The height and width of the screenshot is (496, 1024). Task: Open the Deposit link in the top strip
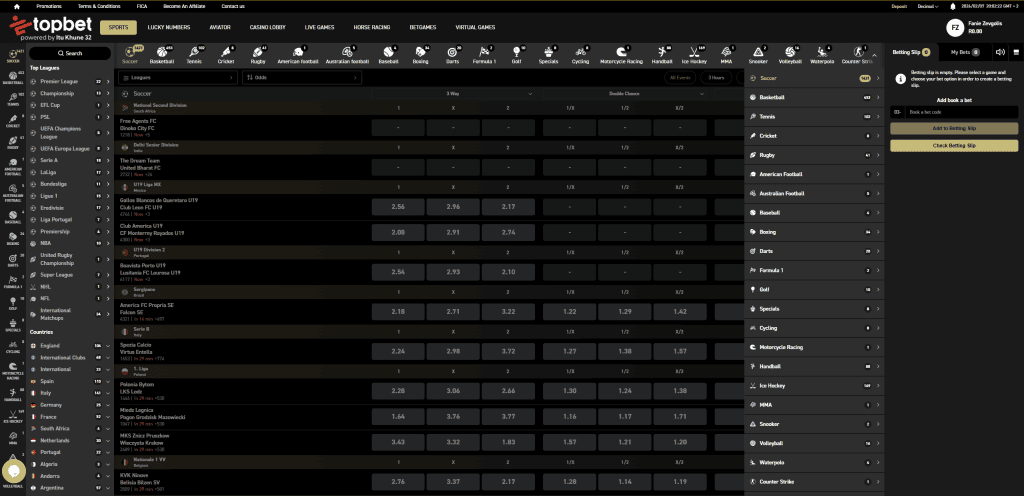click(x=899, y=7)
